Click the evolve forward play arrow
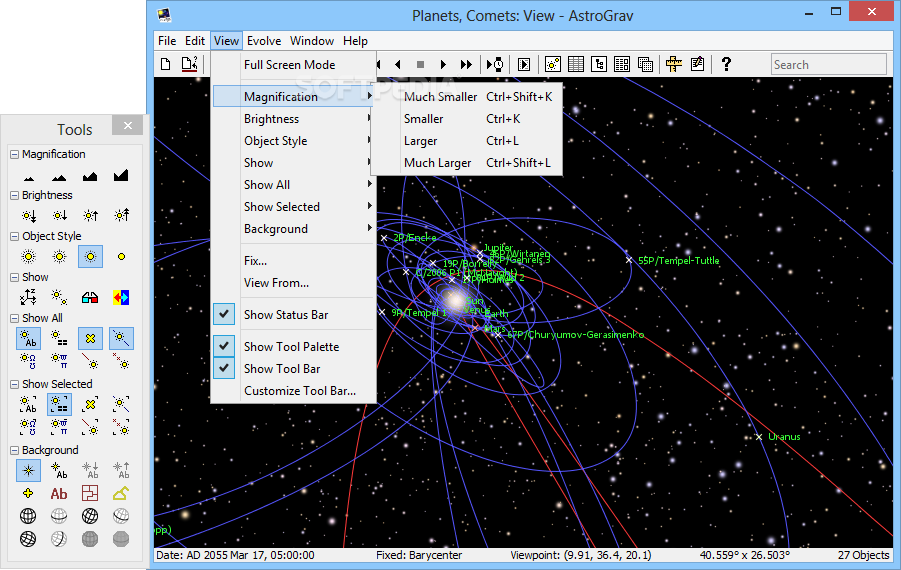The height and width of the screenshot is (570, 901). 443,64
